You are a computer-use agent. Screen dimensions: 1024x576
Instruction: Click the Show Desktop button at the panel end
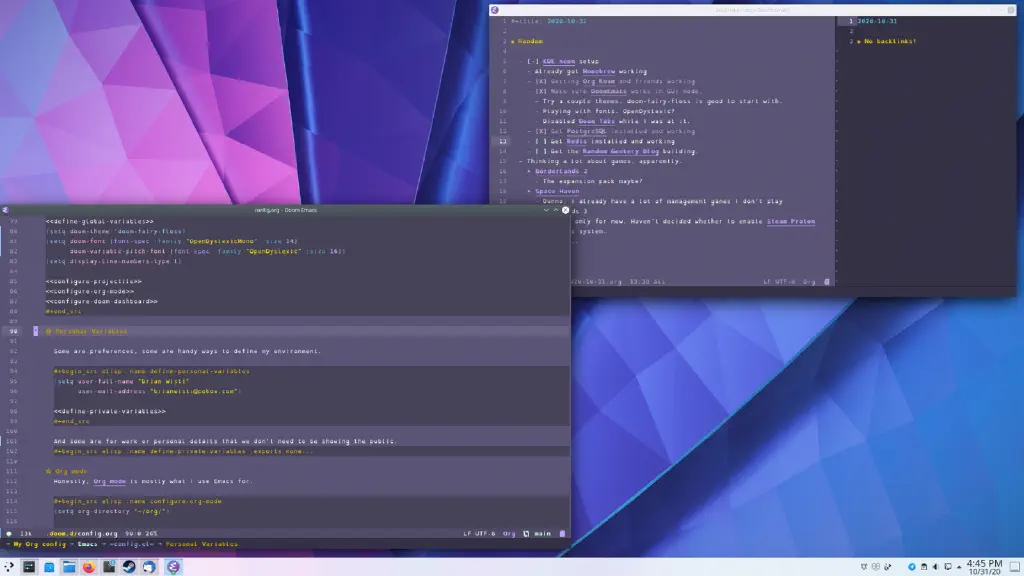pos(1015,567)
